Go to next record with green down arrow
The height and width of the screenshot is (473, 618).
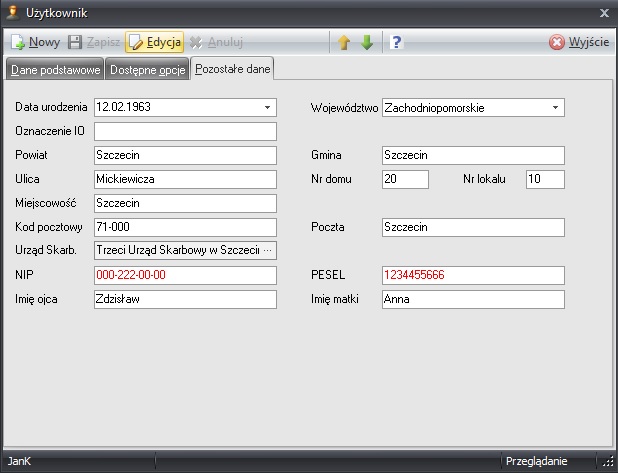tap(367, 42)
